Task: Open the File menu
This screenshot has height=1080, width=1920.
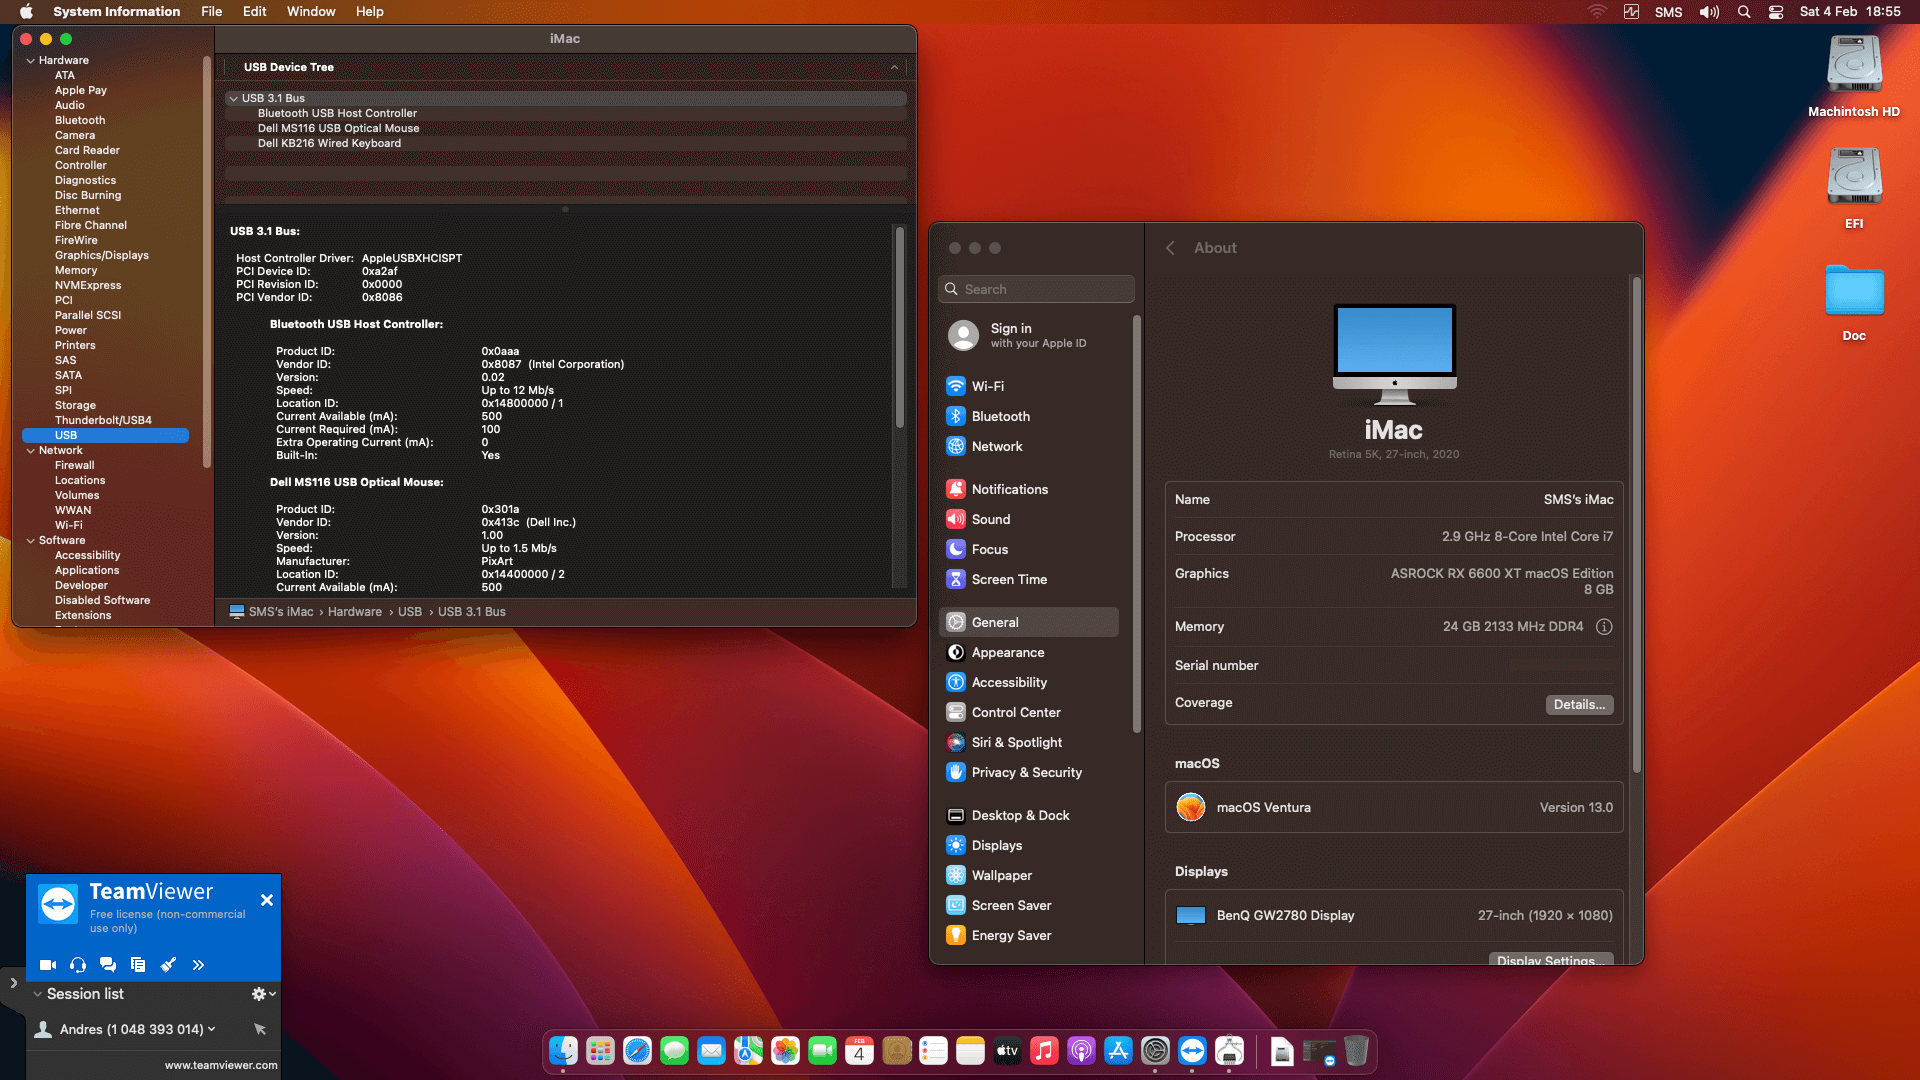Action: pyautogui.click(x=211, y=12)
